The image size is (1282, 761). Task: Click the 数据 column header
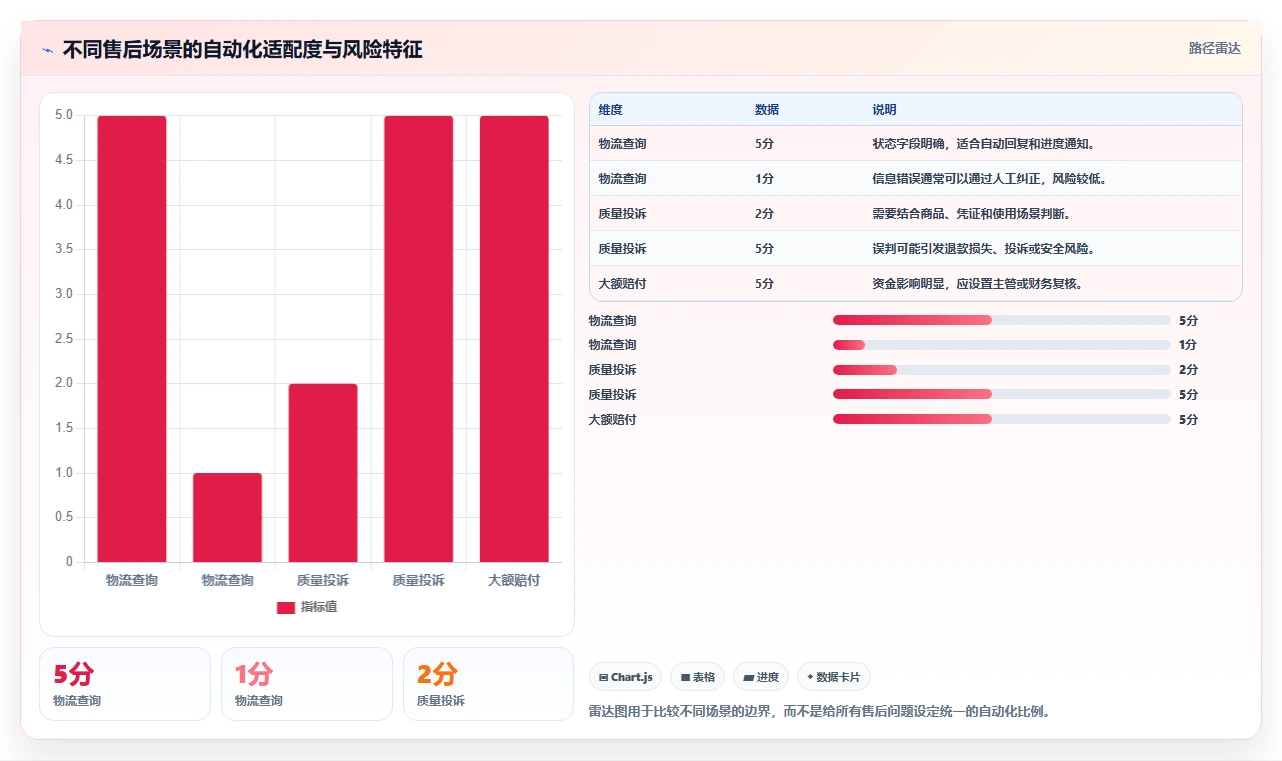767,110
